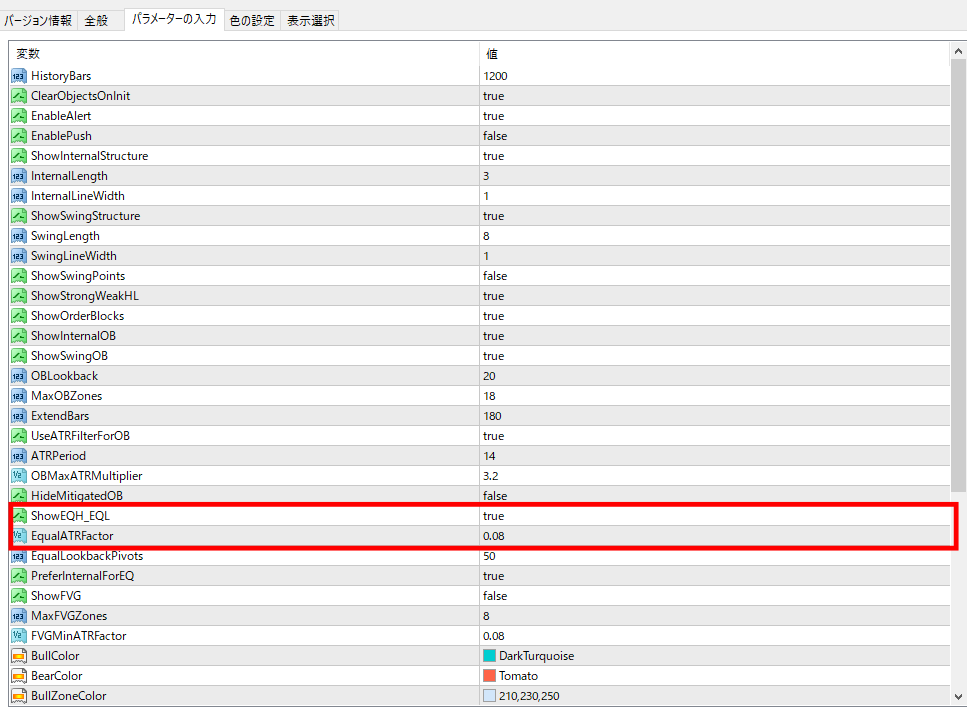Toggle the ShowSwingPoints false value
Image resolution: width=967 pixels, height=709 pixels.
[494, 276]
